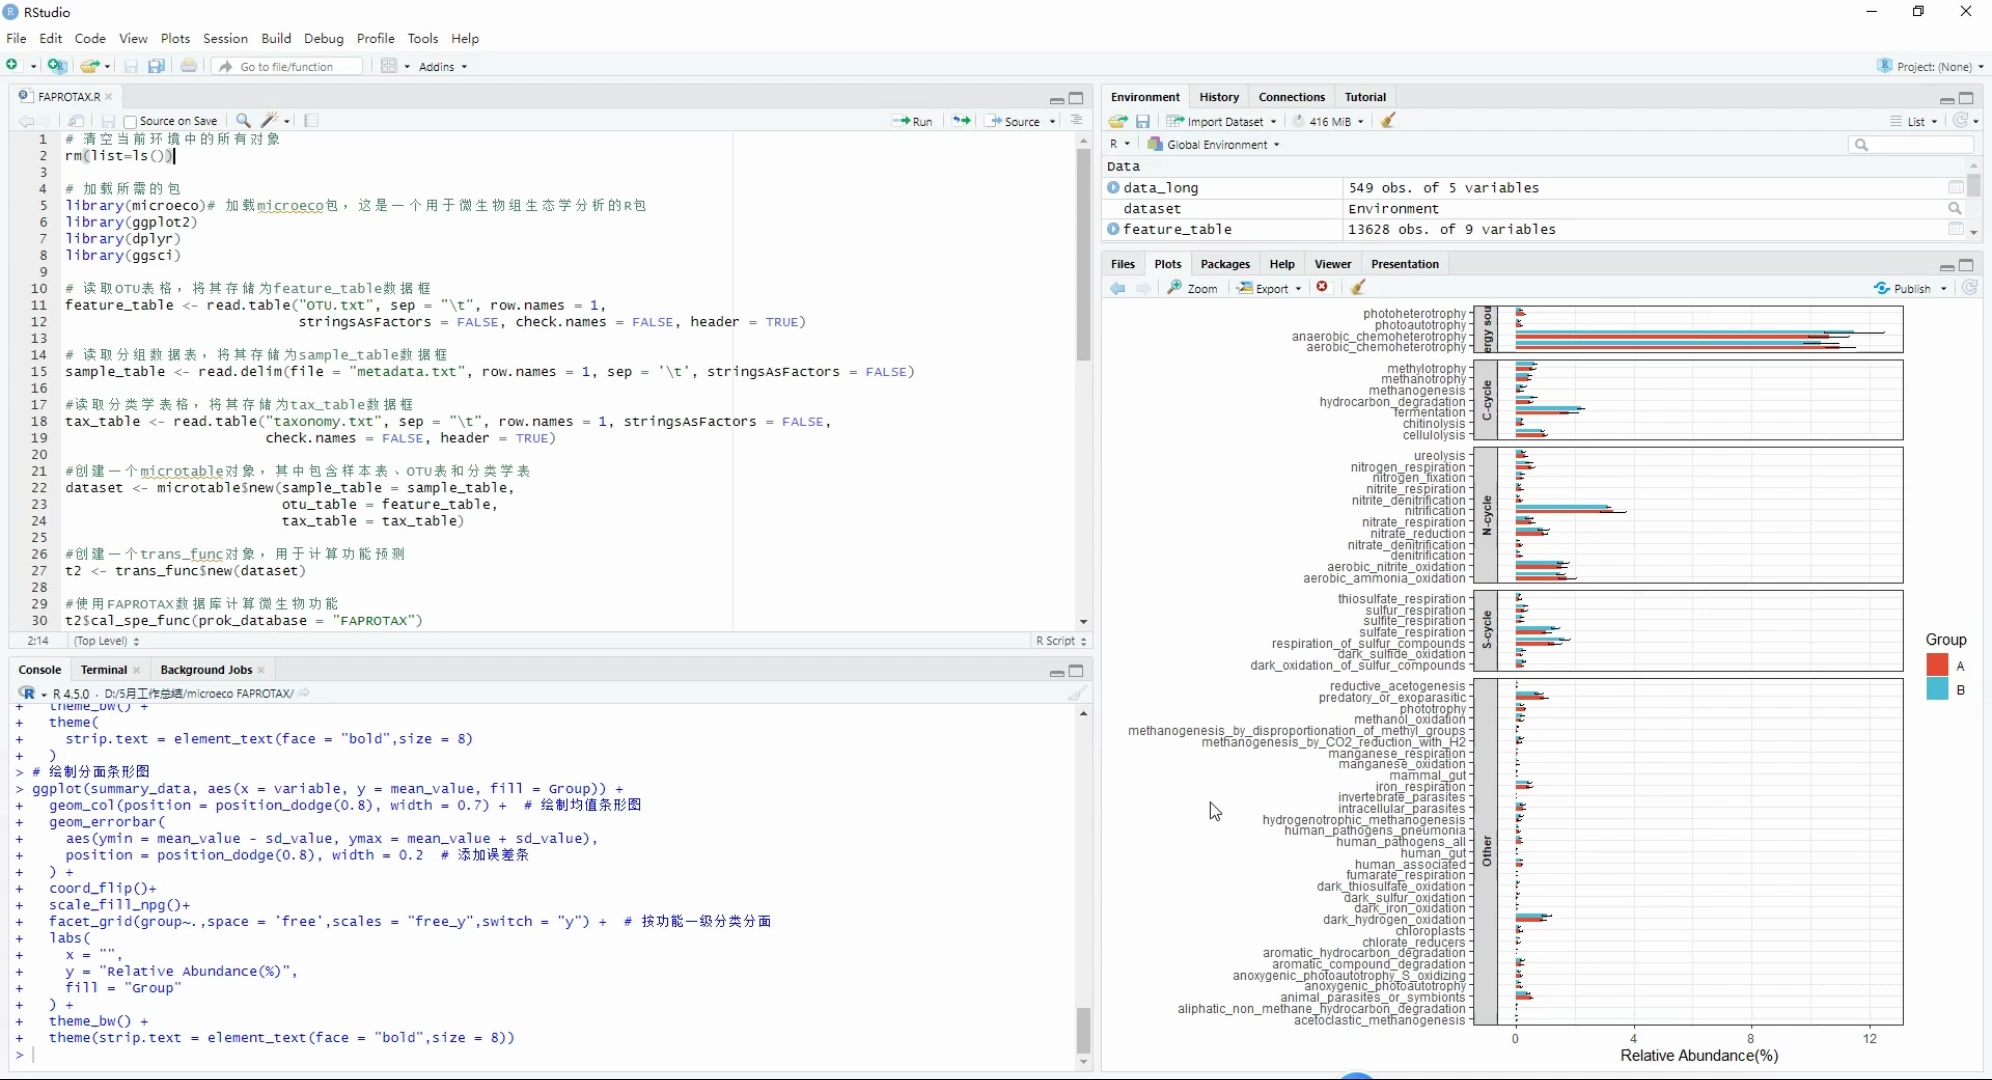Click the red Group A legend swatch

(x=1937, y=665)
